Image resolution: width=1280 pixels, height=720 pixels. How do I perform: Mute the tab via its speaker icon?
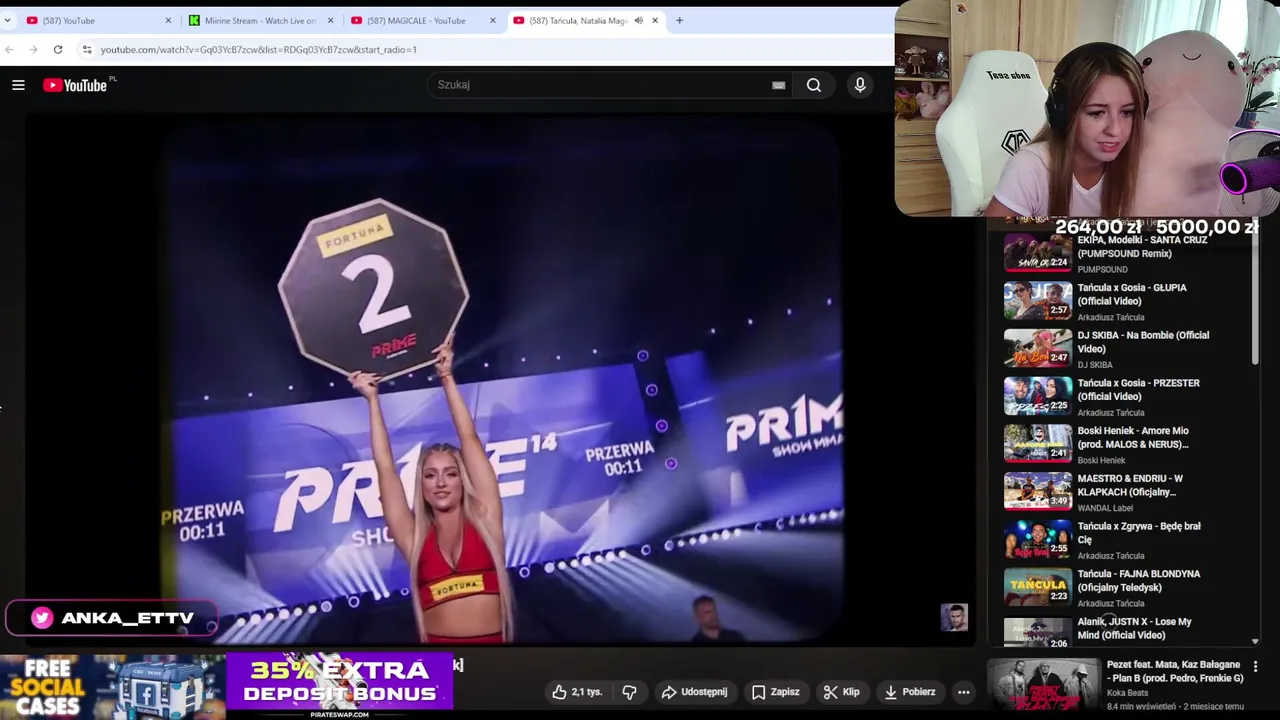[638, 20]
